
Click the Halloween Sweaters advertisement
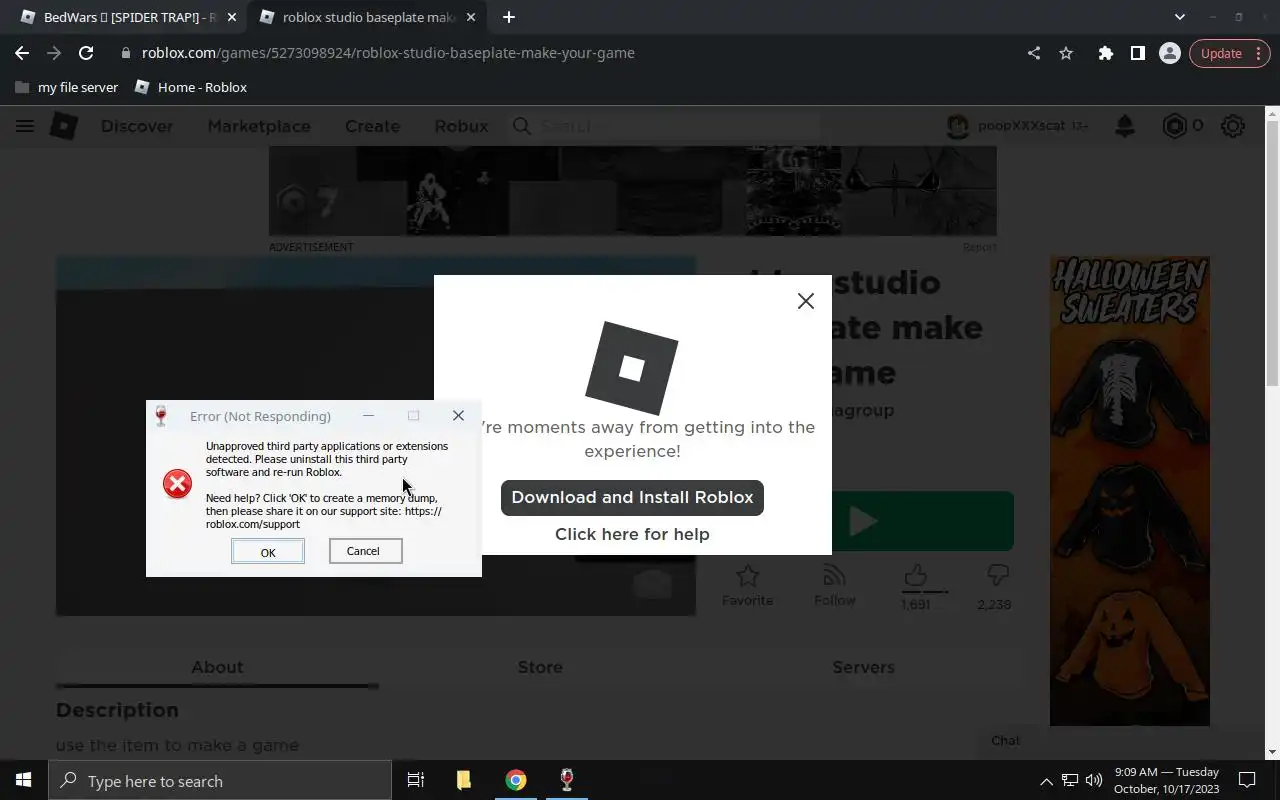pos(1129,491)
